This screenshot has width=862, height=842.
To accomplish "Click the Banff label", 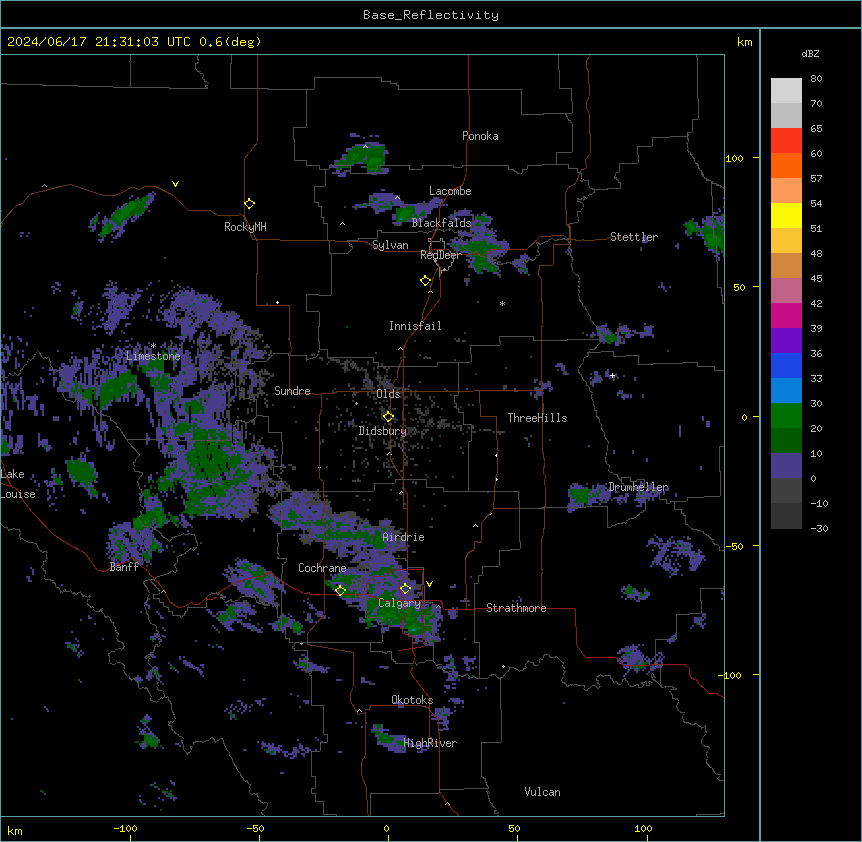I will (x=124, y=567).
